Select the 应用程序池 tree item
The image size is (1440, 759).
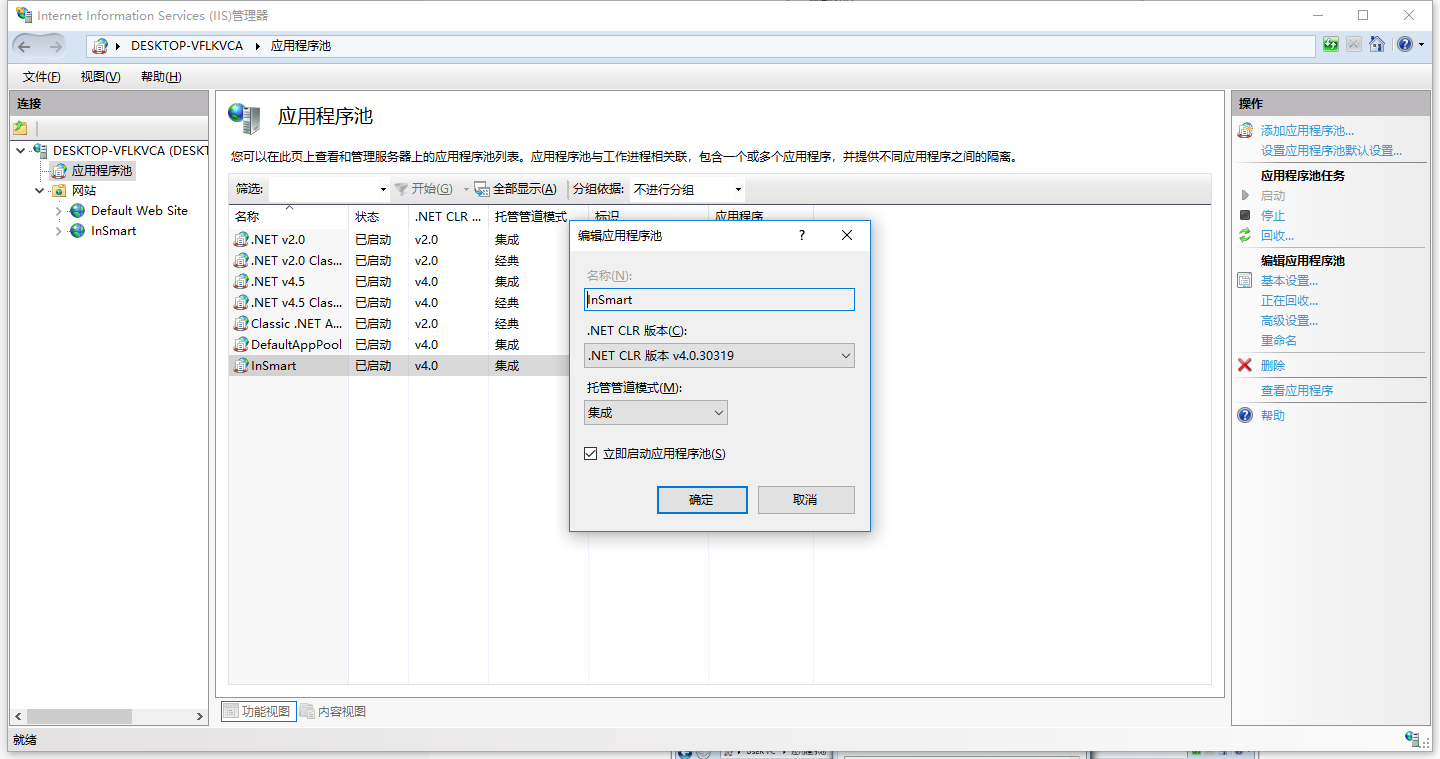coord(101,171)
